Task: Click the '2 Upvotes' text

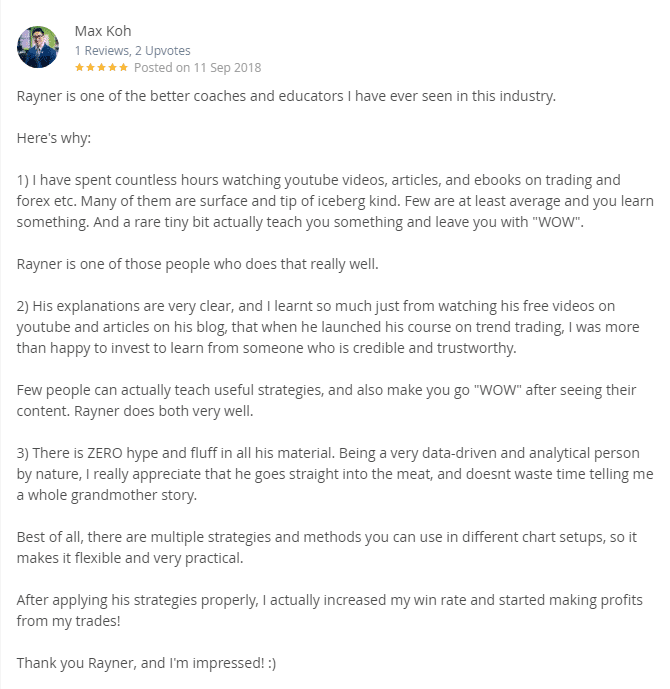Action: click(x=163, y=51)
